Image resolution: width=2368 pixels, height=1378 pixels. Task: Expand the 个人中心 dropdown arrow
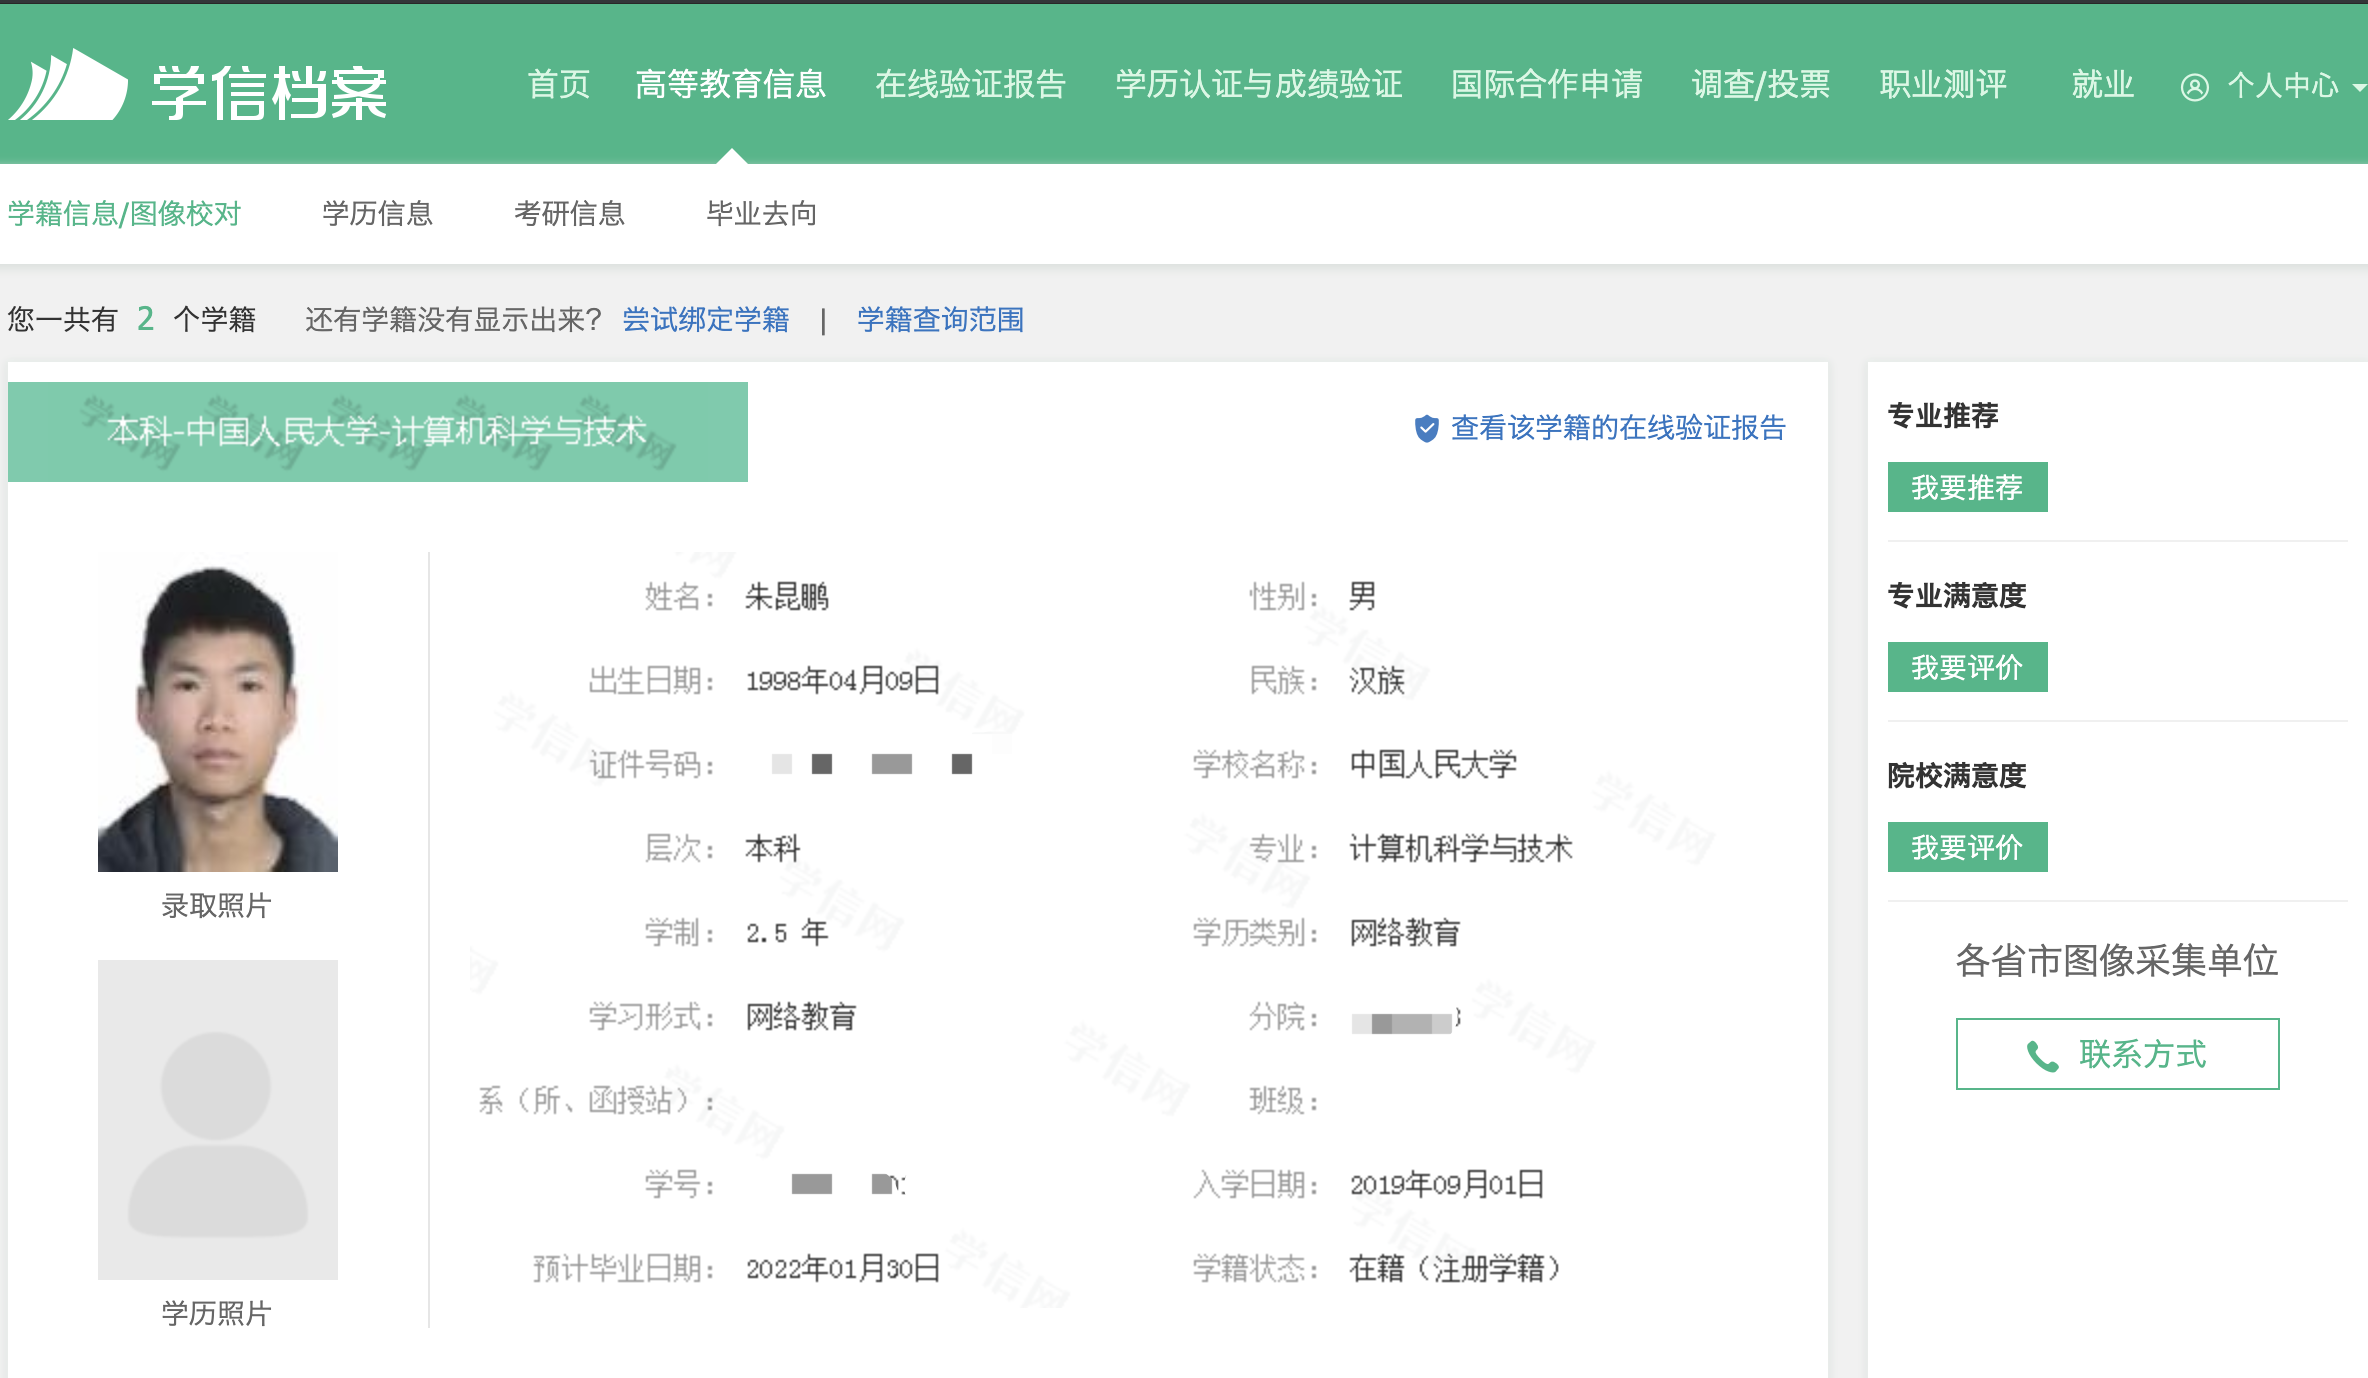[2359, 88]
